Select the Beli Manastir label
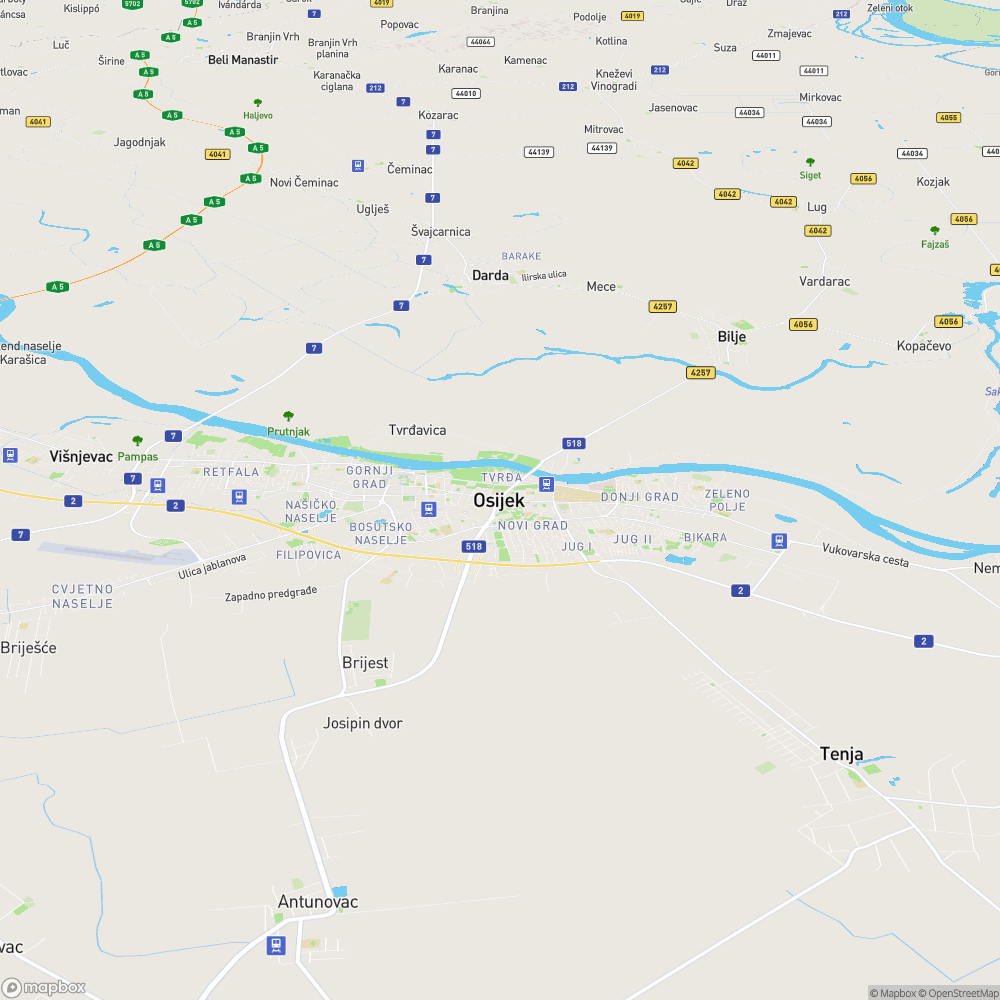 pos(243,60)
